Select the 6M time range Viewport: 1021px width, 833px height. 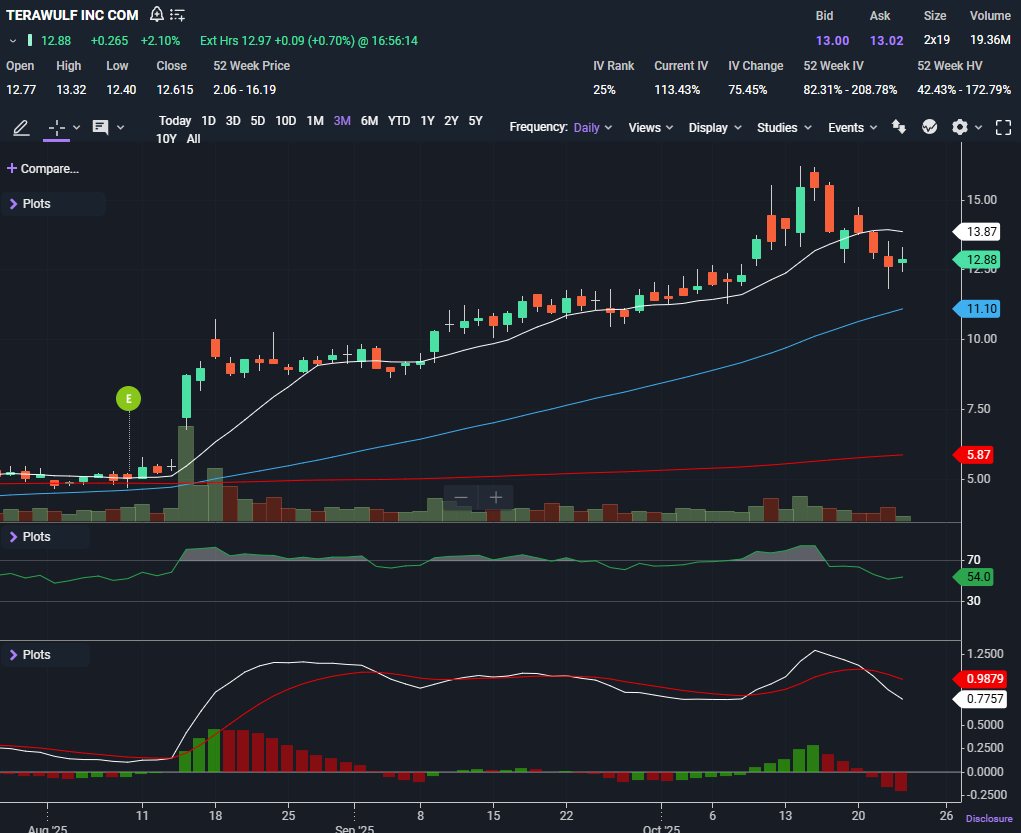[370, 120]
